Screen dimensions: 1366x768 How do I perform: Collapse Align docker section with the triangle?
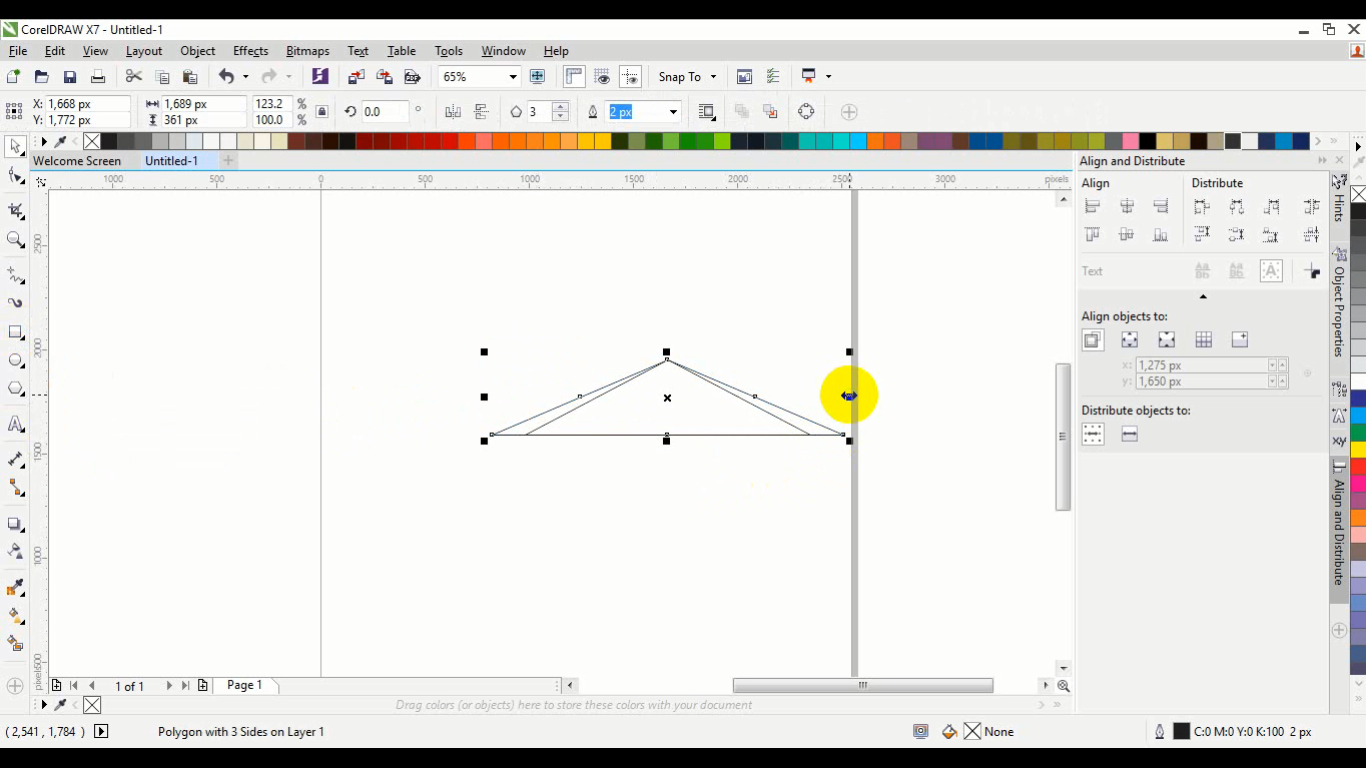coord(1203,297)
